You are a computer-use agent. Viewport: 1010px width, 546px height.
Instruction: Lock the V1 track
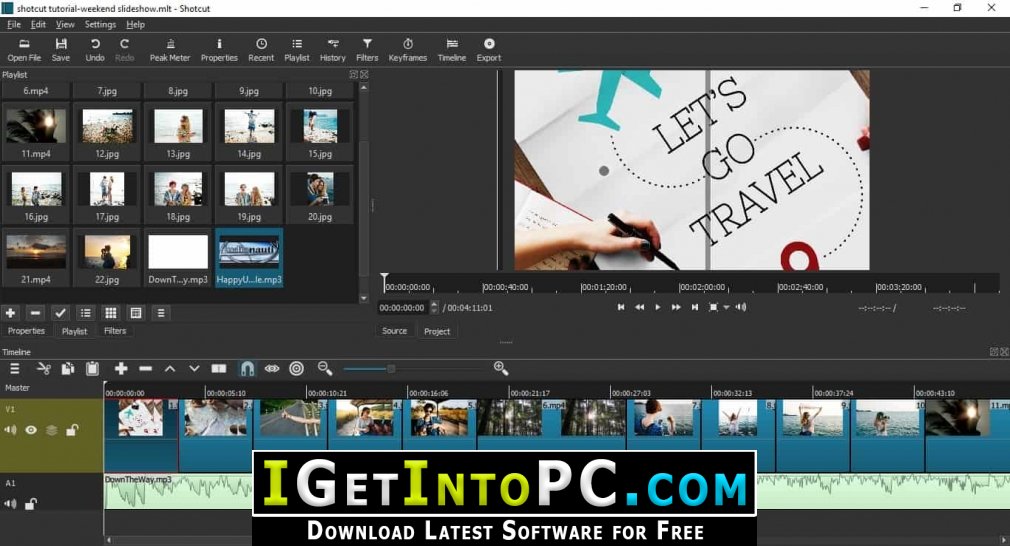point(72,429)
